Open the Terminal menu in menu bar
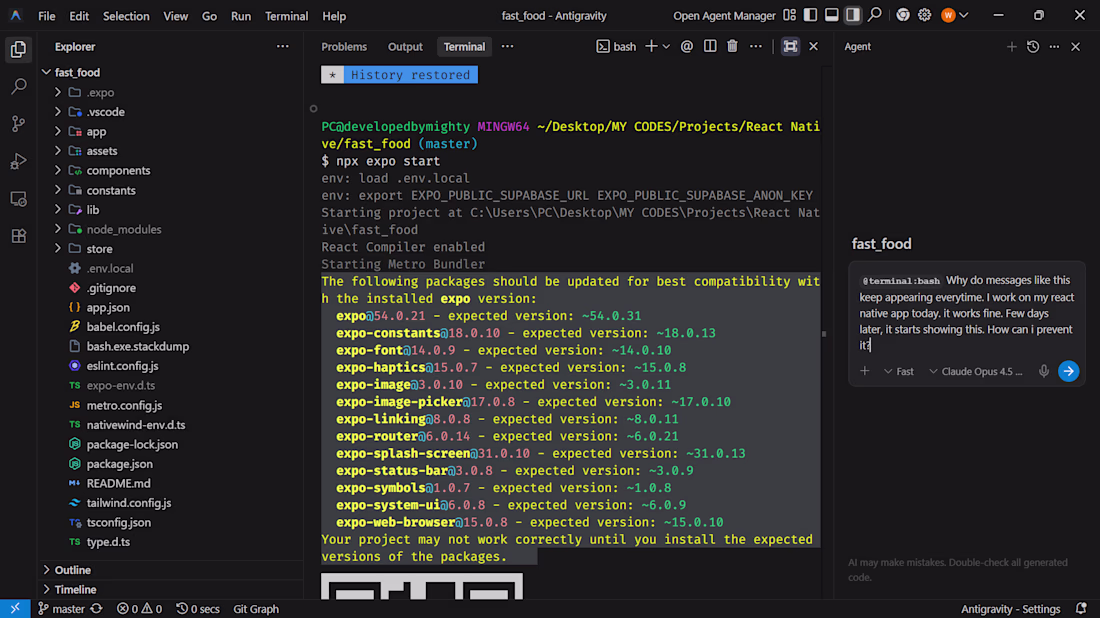The image size is (1100, 618). click(x=286, y=16)
